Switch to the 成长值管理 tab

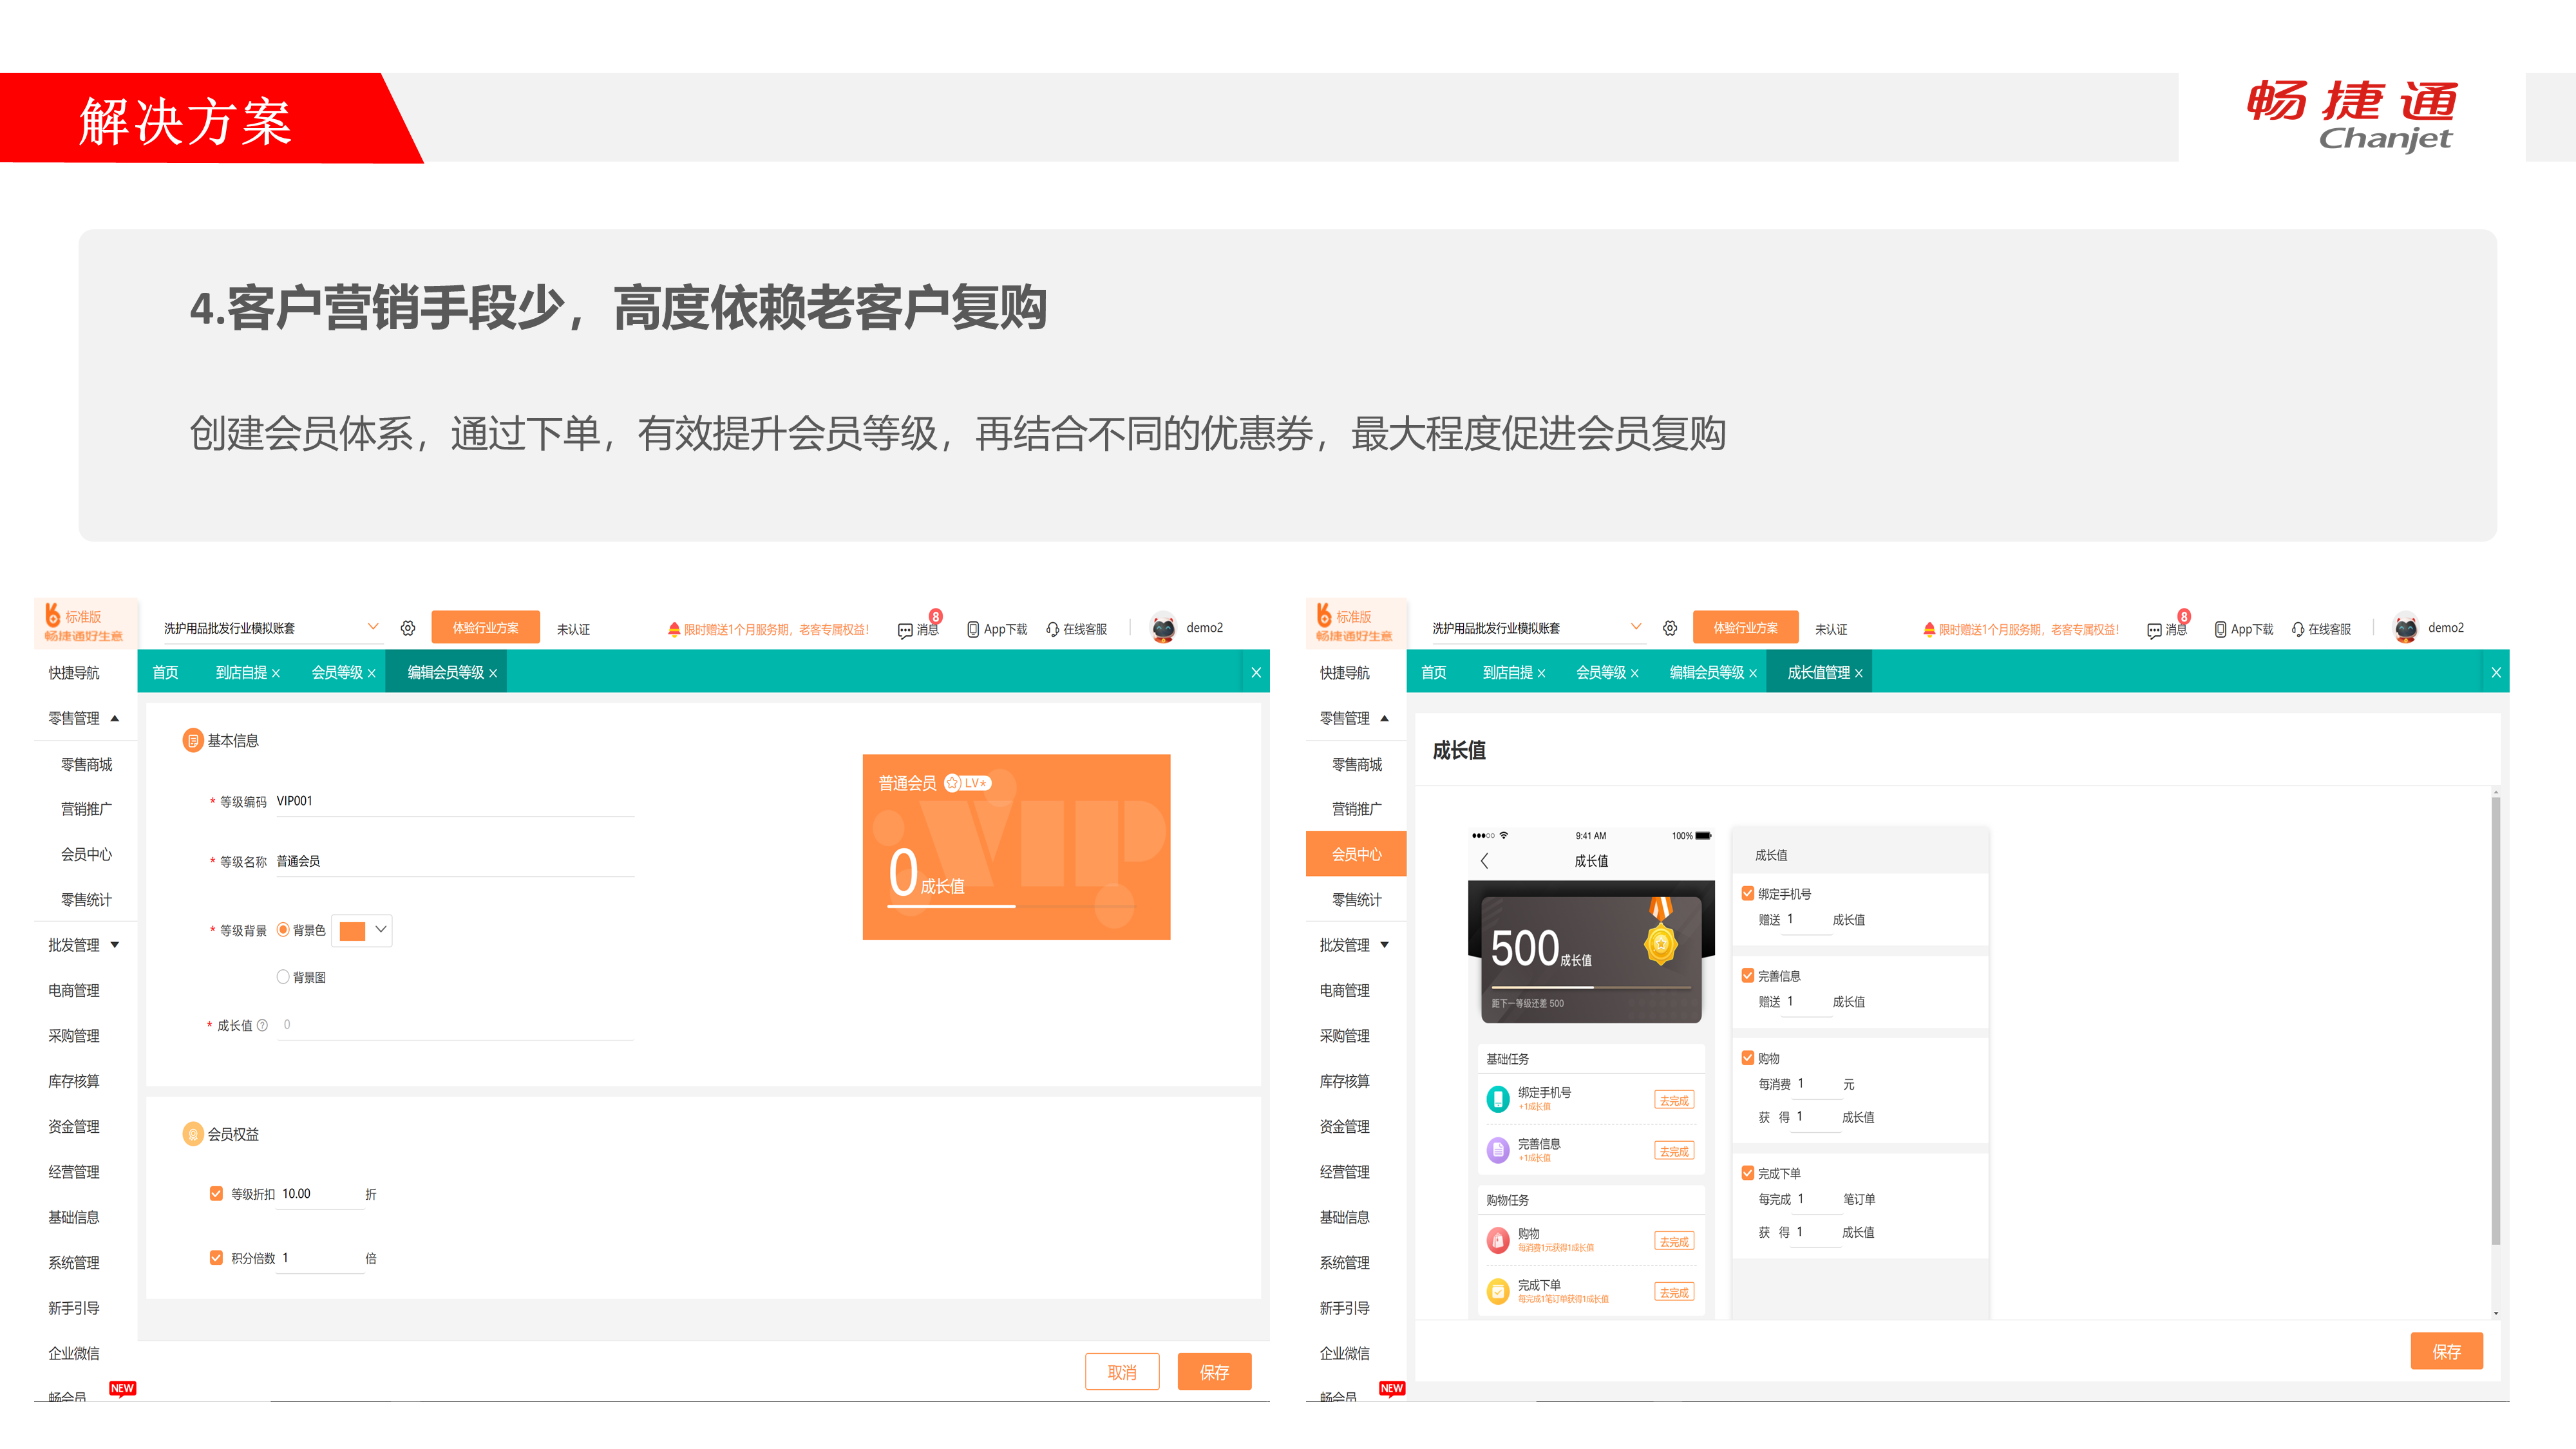click(x=1818, y=673)
